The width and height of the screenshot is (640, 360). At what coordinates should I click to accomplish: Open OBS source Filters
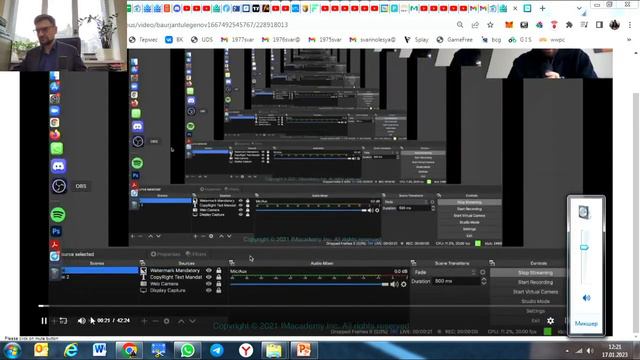[x=196, y=254]
